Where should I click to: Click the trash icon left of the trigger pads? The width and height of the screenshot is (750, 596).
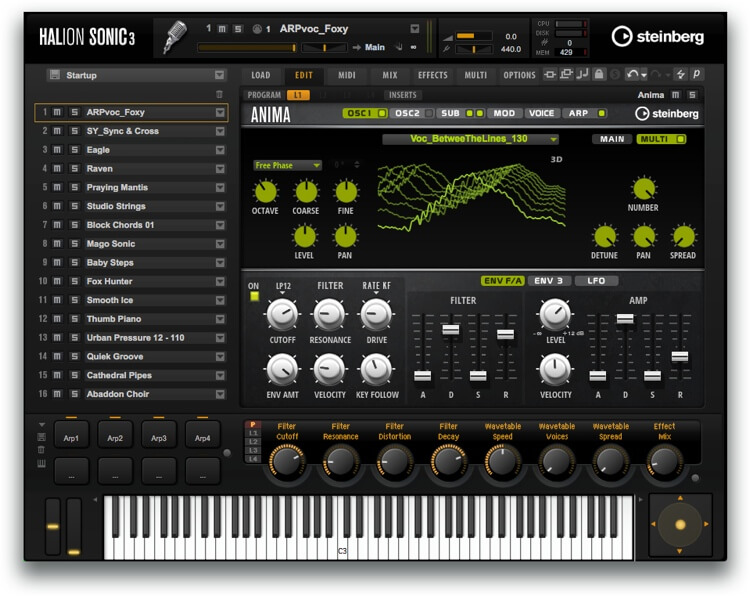tap(42, 450)
